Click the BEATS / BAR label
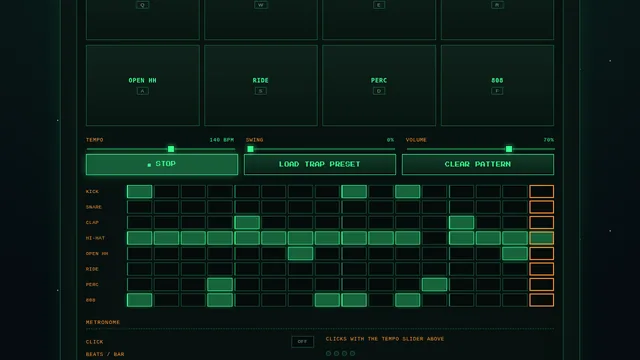Image resolution: width=640 pixels, height=360 pixels. (x=105, y=354)
